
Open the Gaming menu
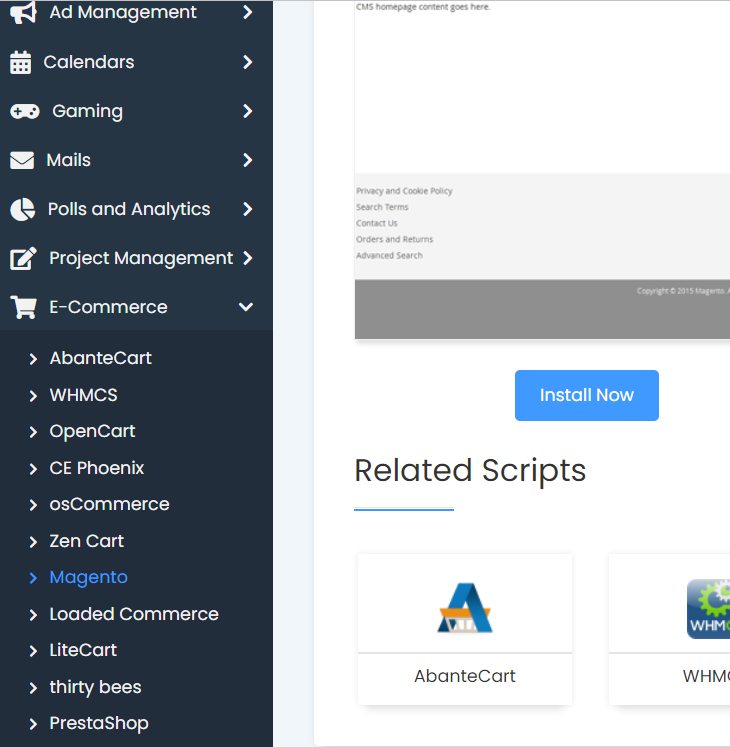click(88, 111)
